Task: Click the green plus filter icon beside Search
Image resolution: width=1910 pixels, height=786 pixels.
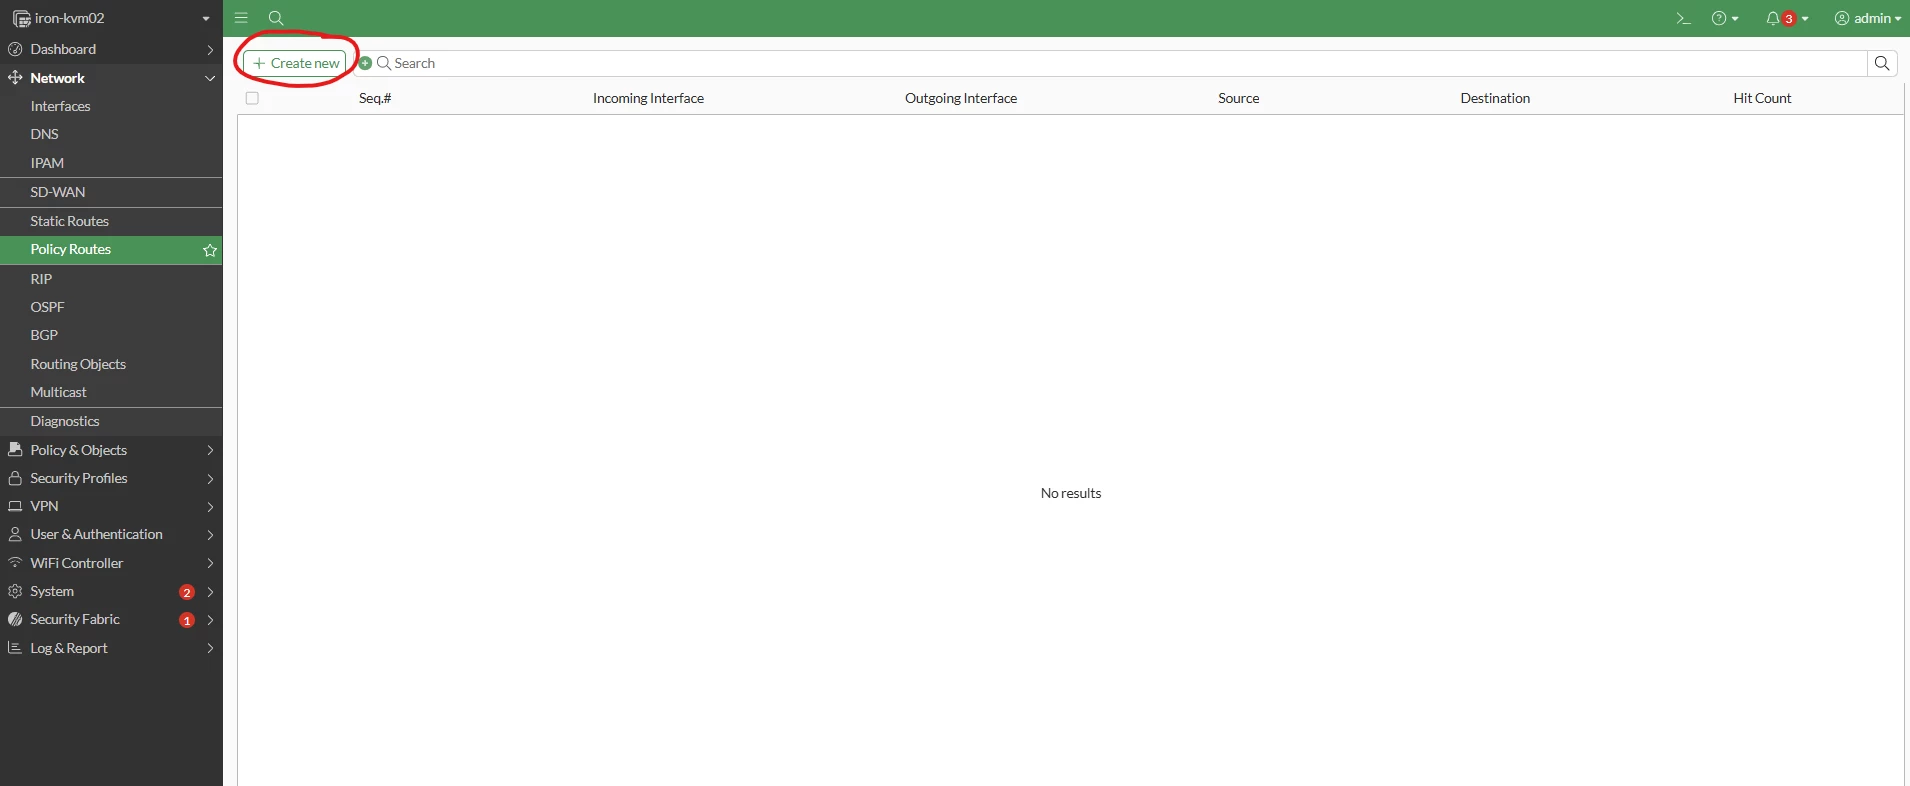Action: [x=365, y=63]
